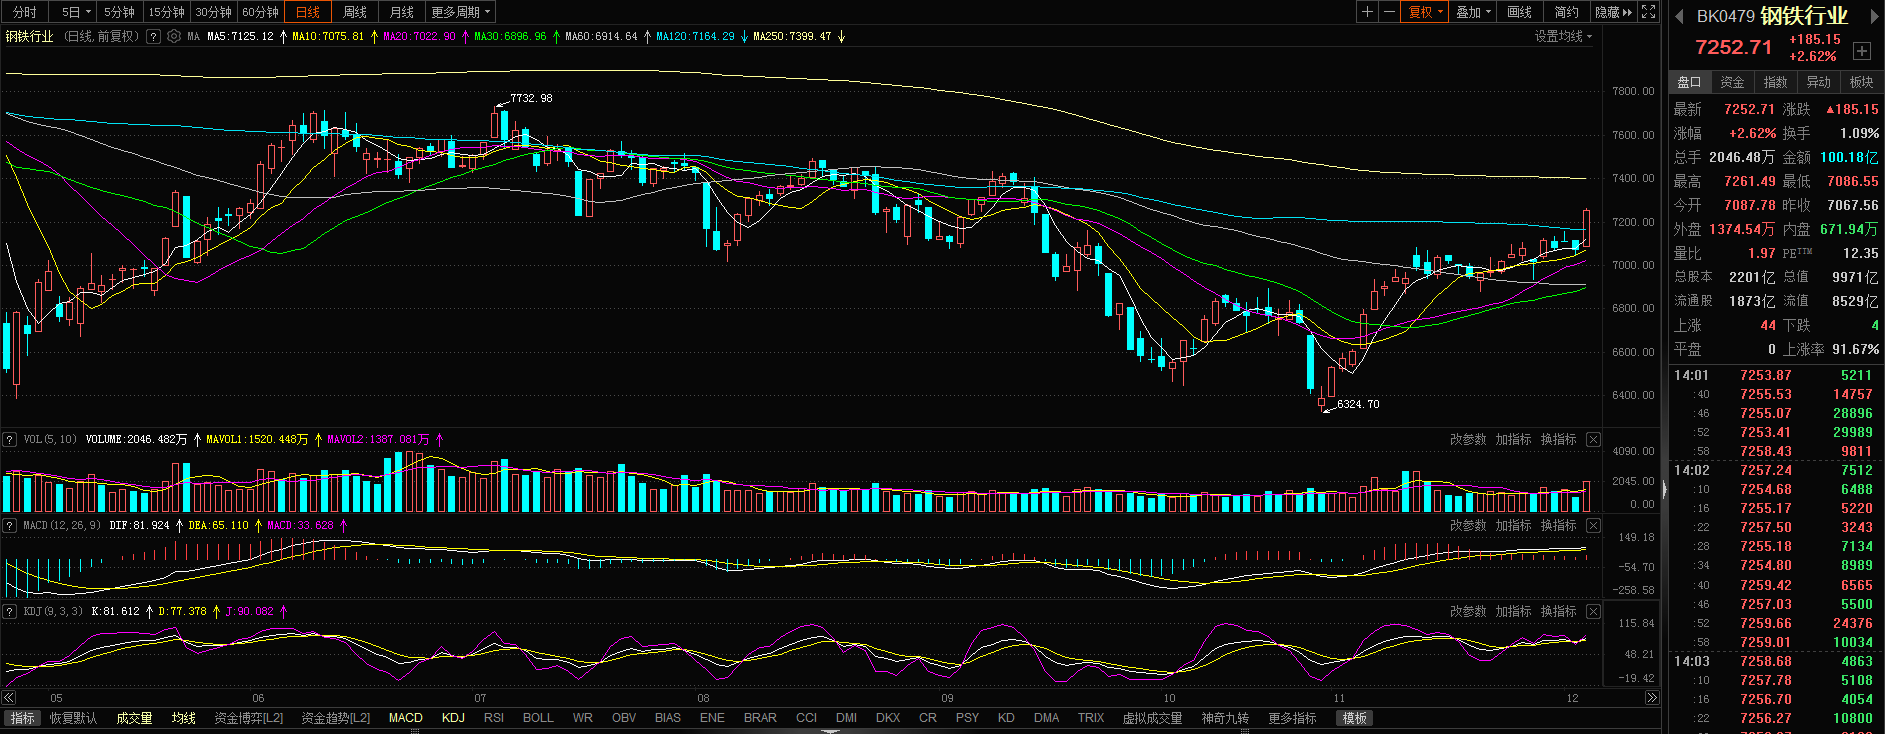The width and height of the screenshot is (1885, 734).
Task: Open 更多指标 list
Action: (x=1292, y=718)
